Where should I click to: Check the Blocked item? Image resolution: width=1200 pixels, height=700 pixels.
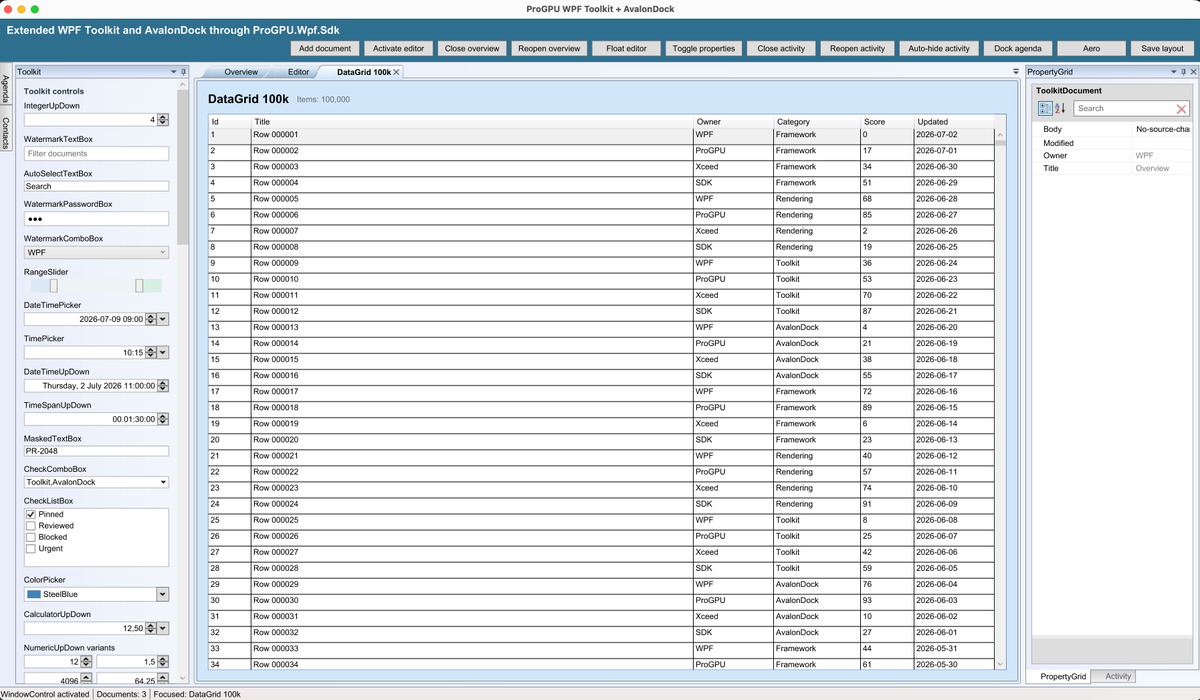tap(31, 537)
